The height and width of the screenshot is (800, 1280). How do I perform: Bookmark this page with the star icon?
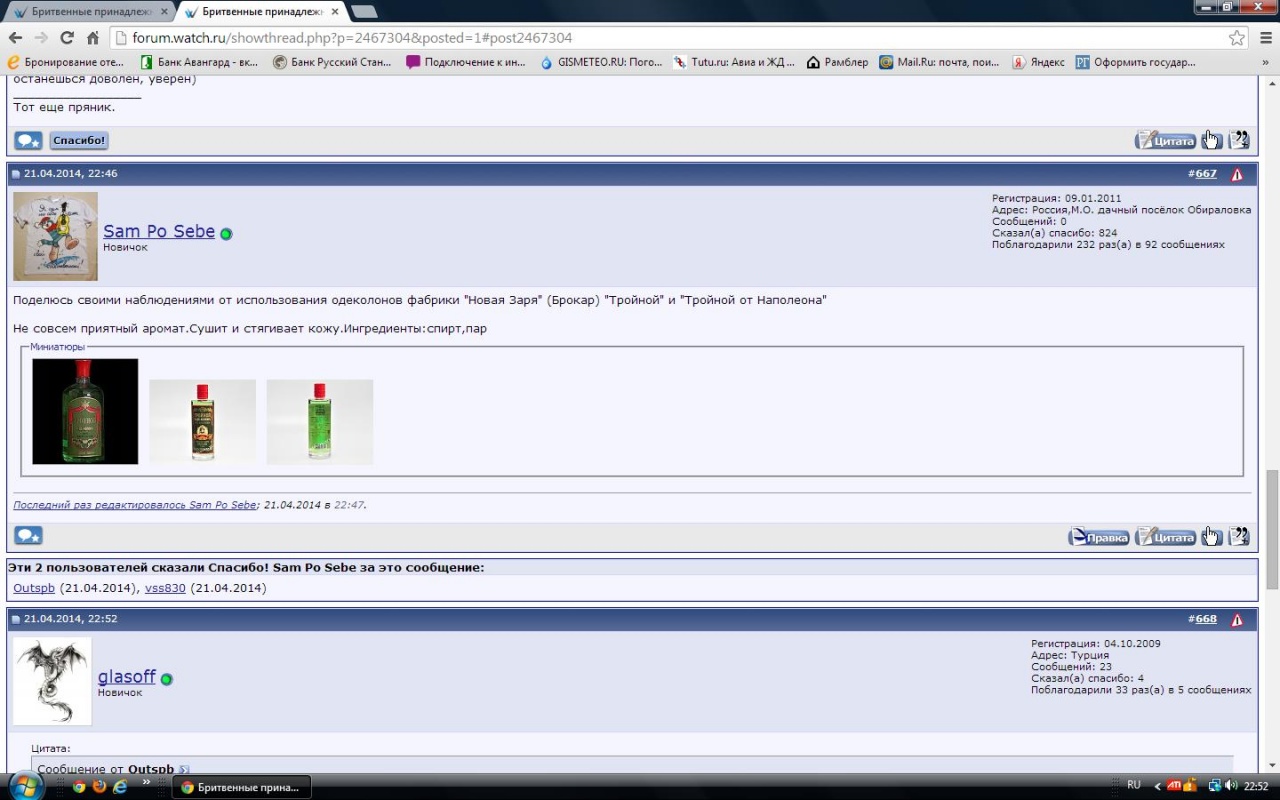tap(1237, 38)
